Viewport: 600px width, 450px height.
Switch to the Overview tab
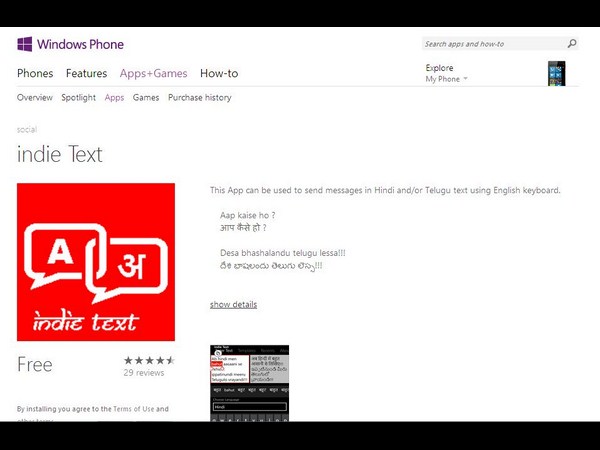click(x=34, y=98)
